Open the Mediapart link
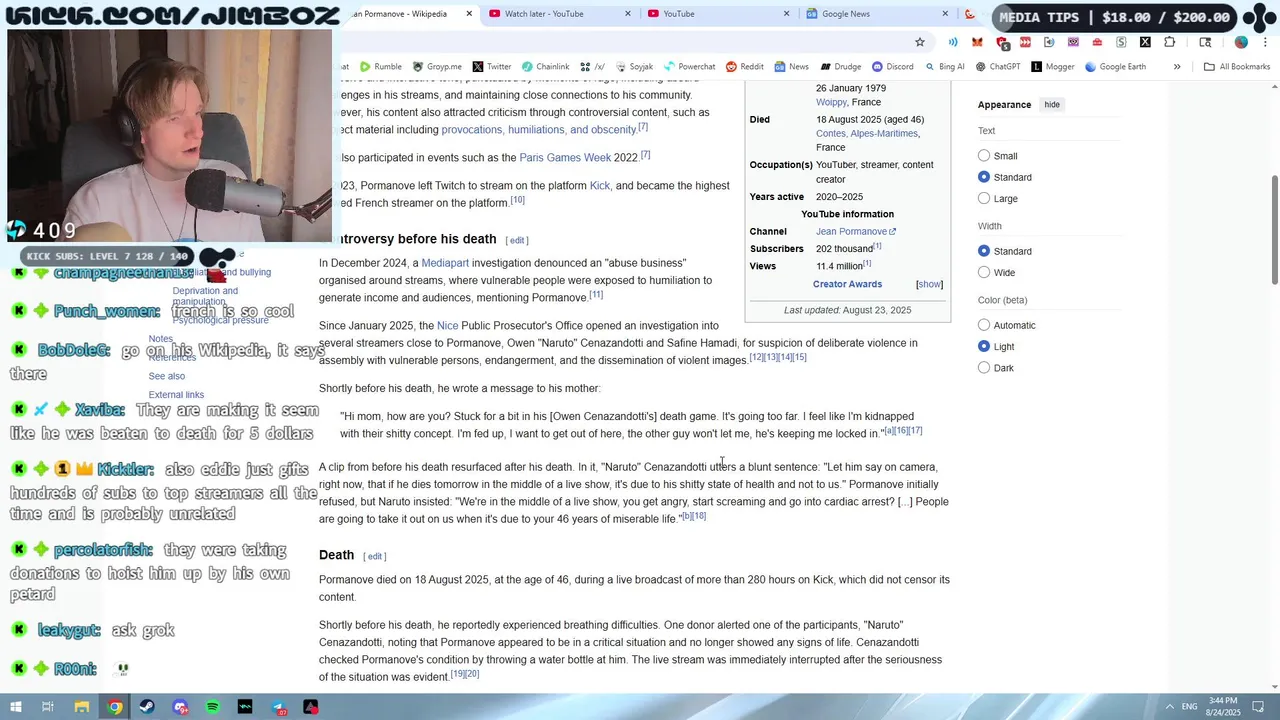The height and width of the screenshot is (720, 1280). (x=445, y=263)
